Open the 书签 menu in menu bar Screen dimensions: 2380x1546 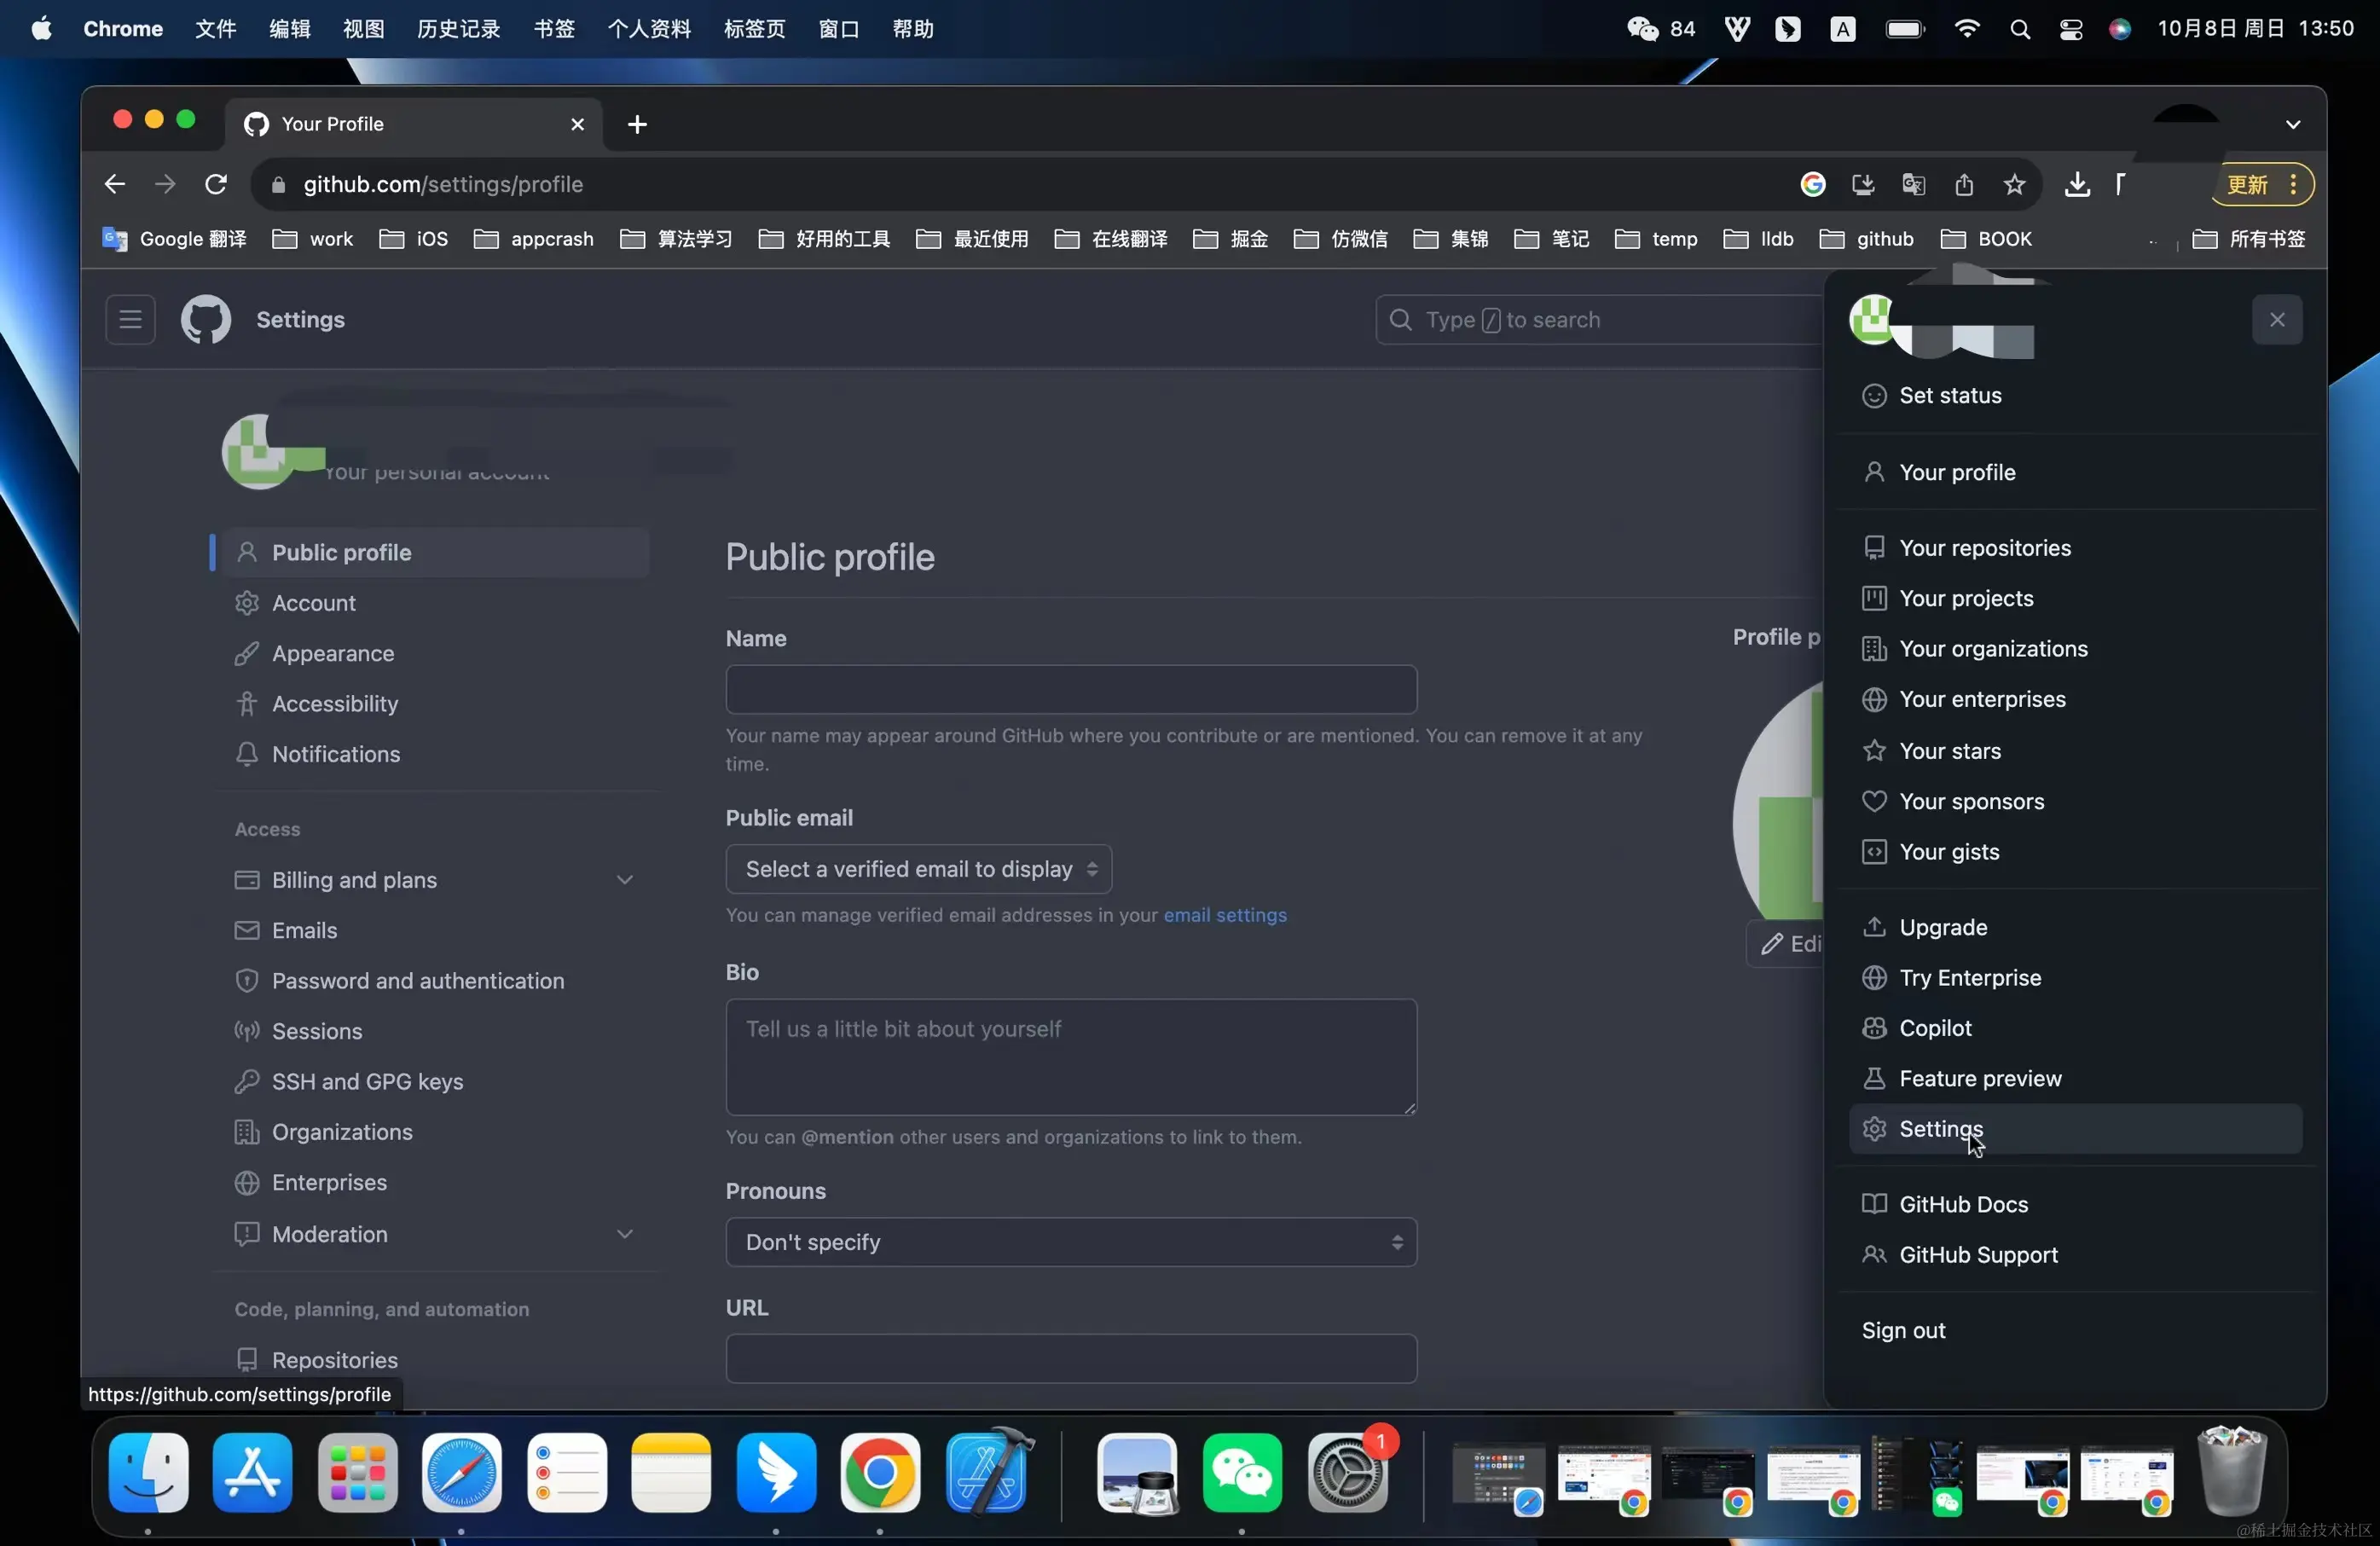point(554,29)
